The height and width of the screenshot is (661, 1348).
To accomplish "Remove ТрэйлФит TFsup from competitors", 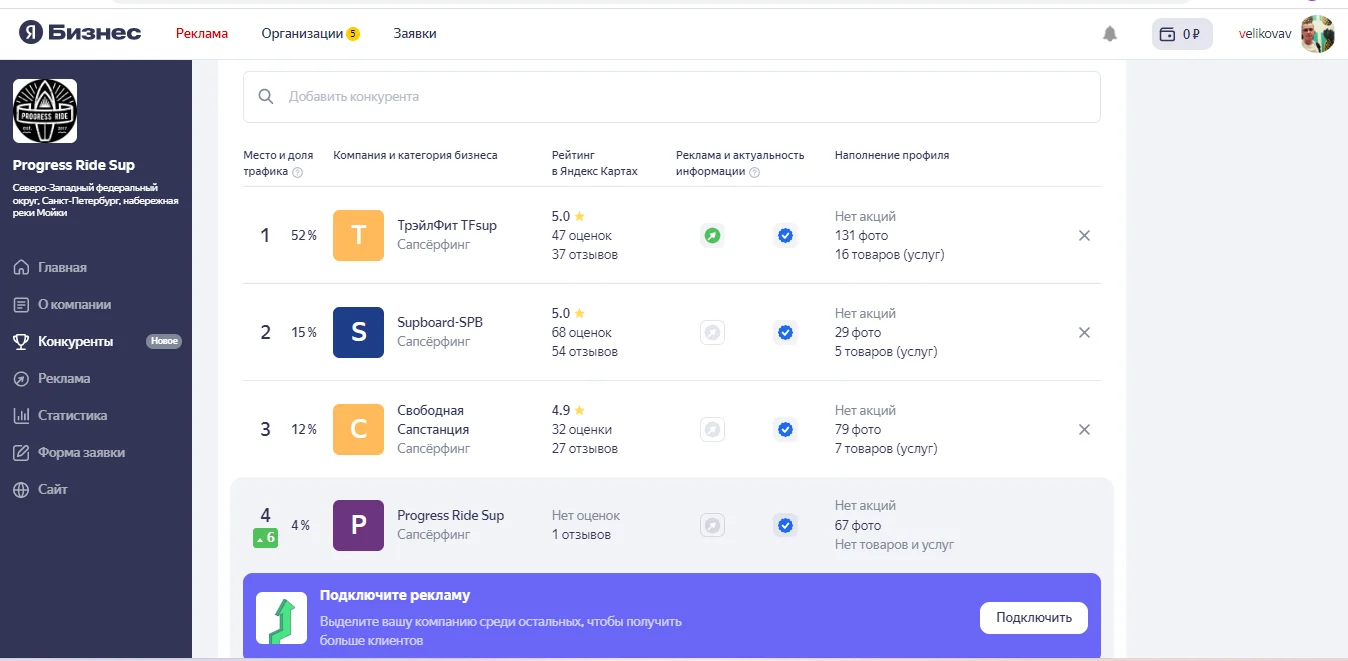I will tap(1084, 236).
